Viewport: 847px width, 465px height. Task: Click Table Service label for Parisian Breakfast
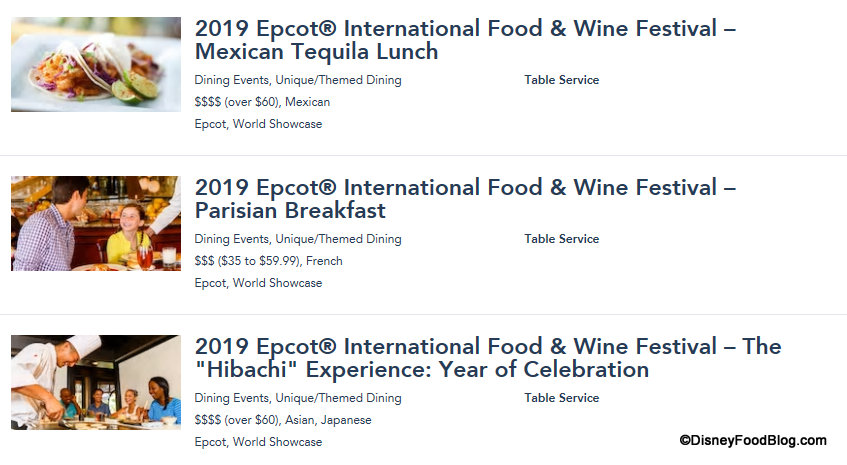561,239
